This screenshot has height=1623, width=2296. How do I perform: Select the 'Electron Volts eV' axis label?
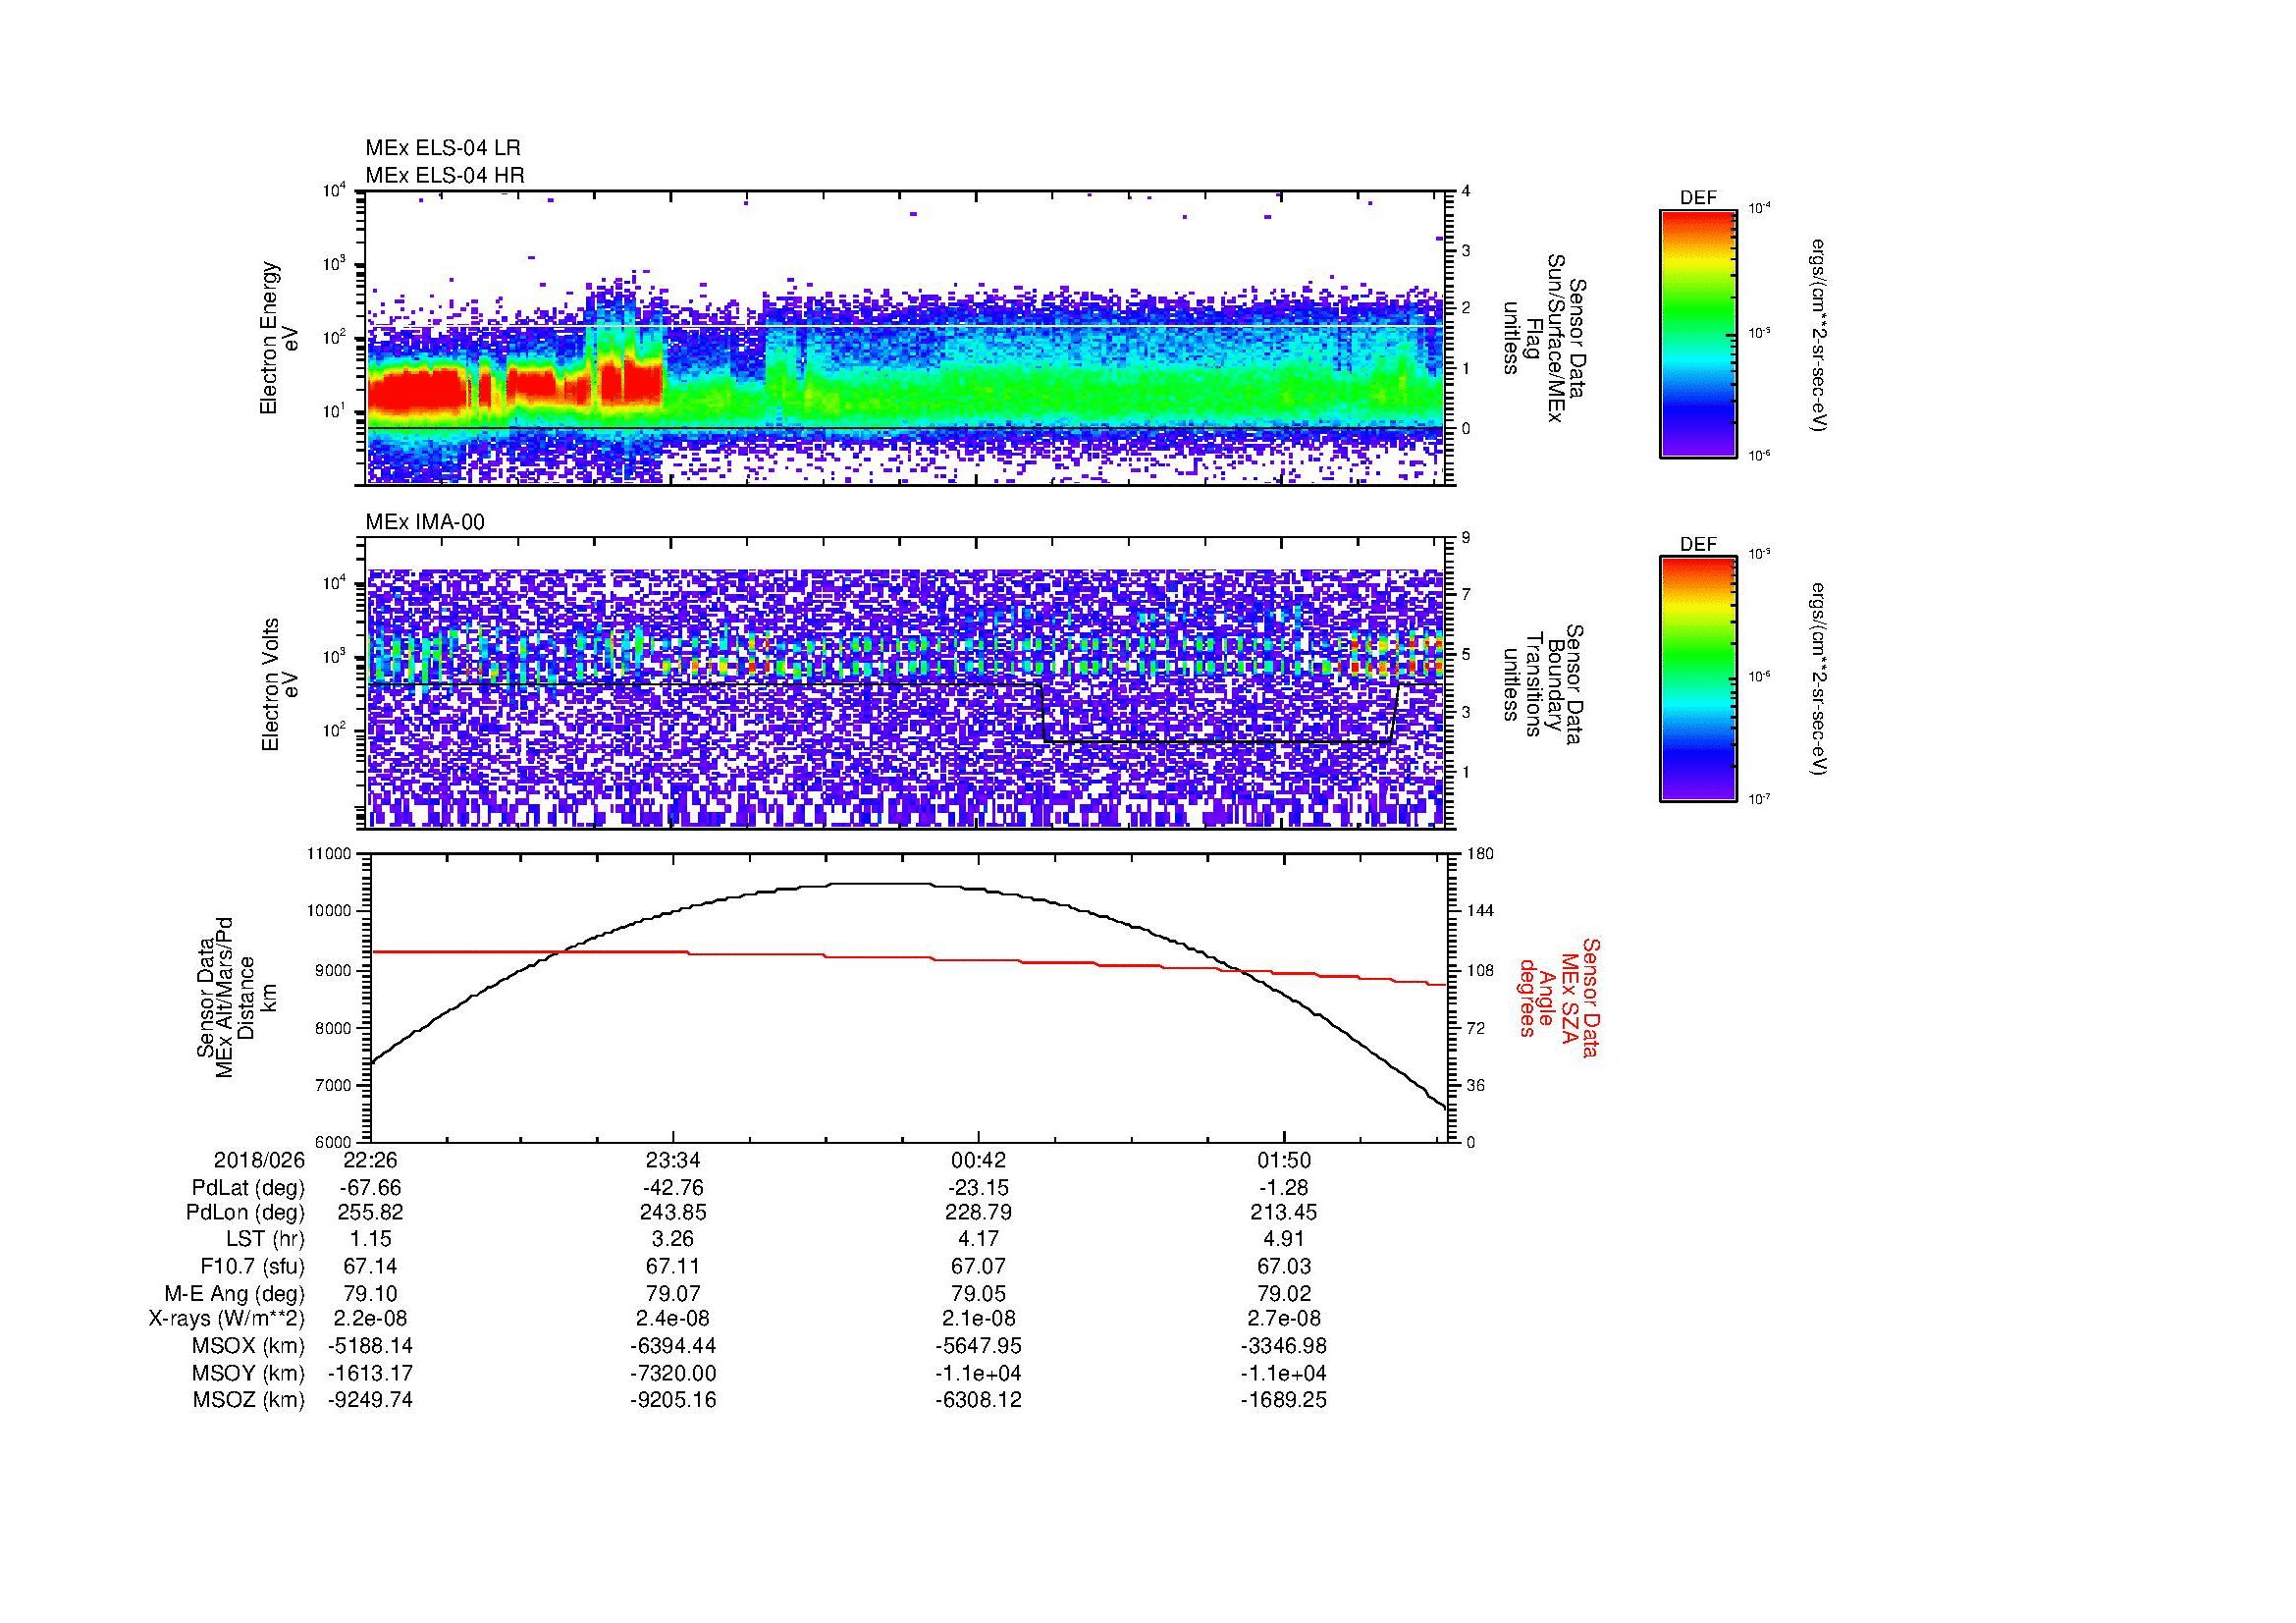(280, 684)
